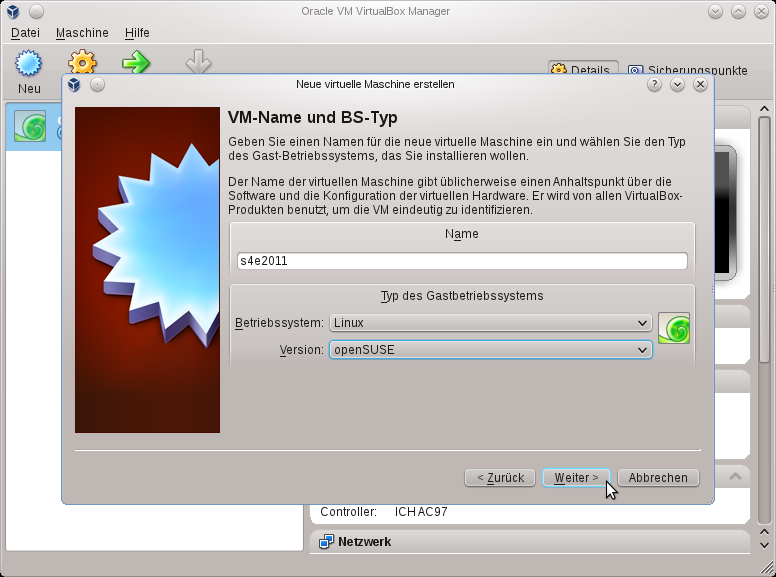This screenshot has height=577, width=776.
Task: Click the vertical scrollbar in details pane
Action: tap(764, 240)
